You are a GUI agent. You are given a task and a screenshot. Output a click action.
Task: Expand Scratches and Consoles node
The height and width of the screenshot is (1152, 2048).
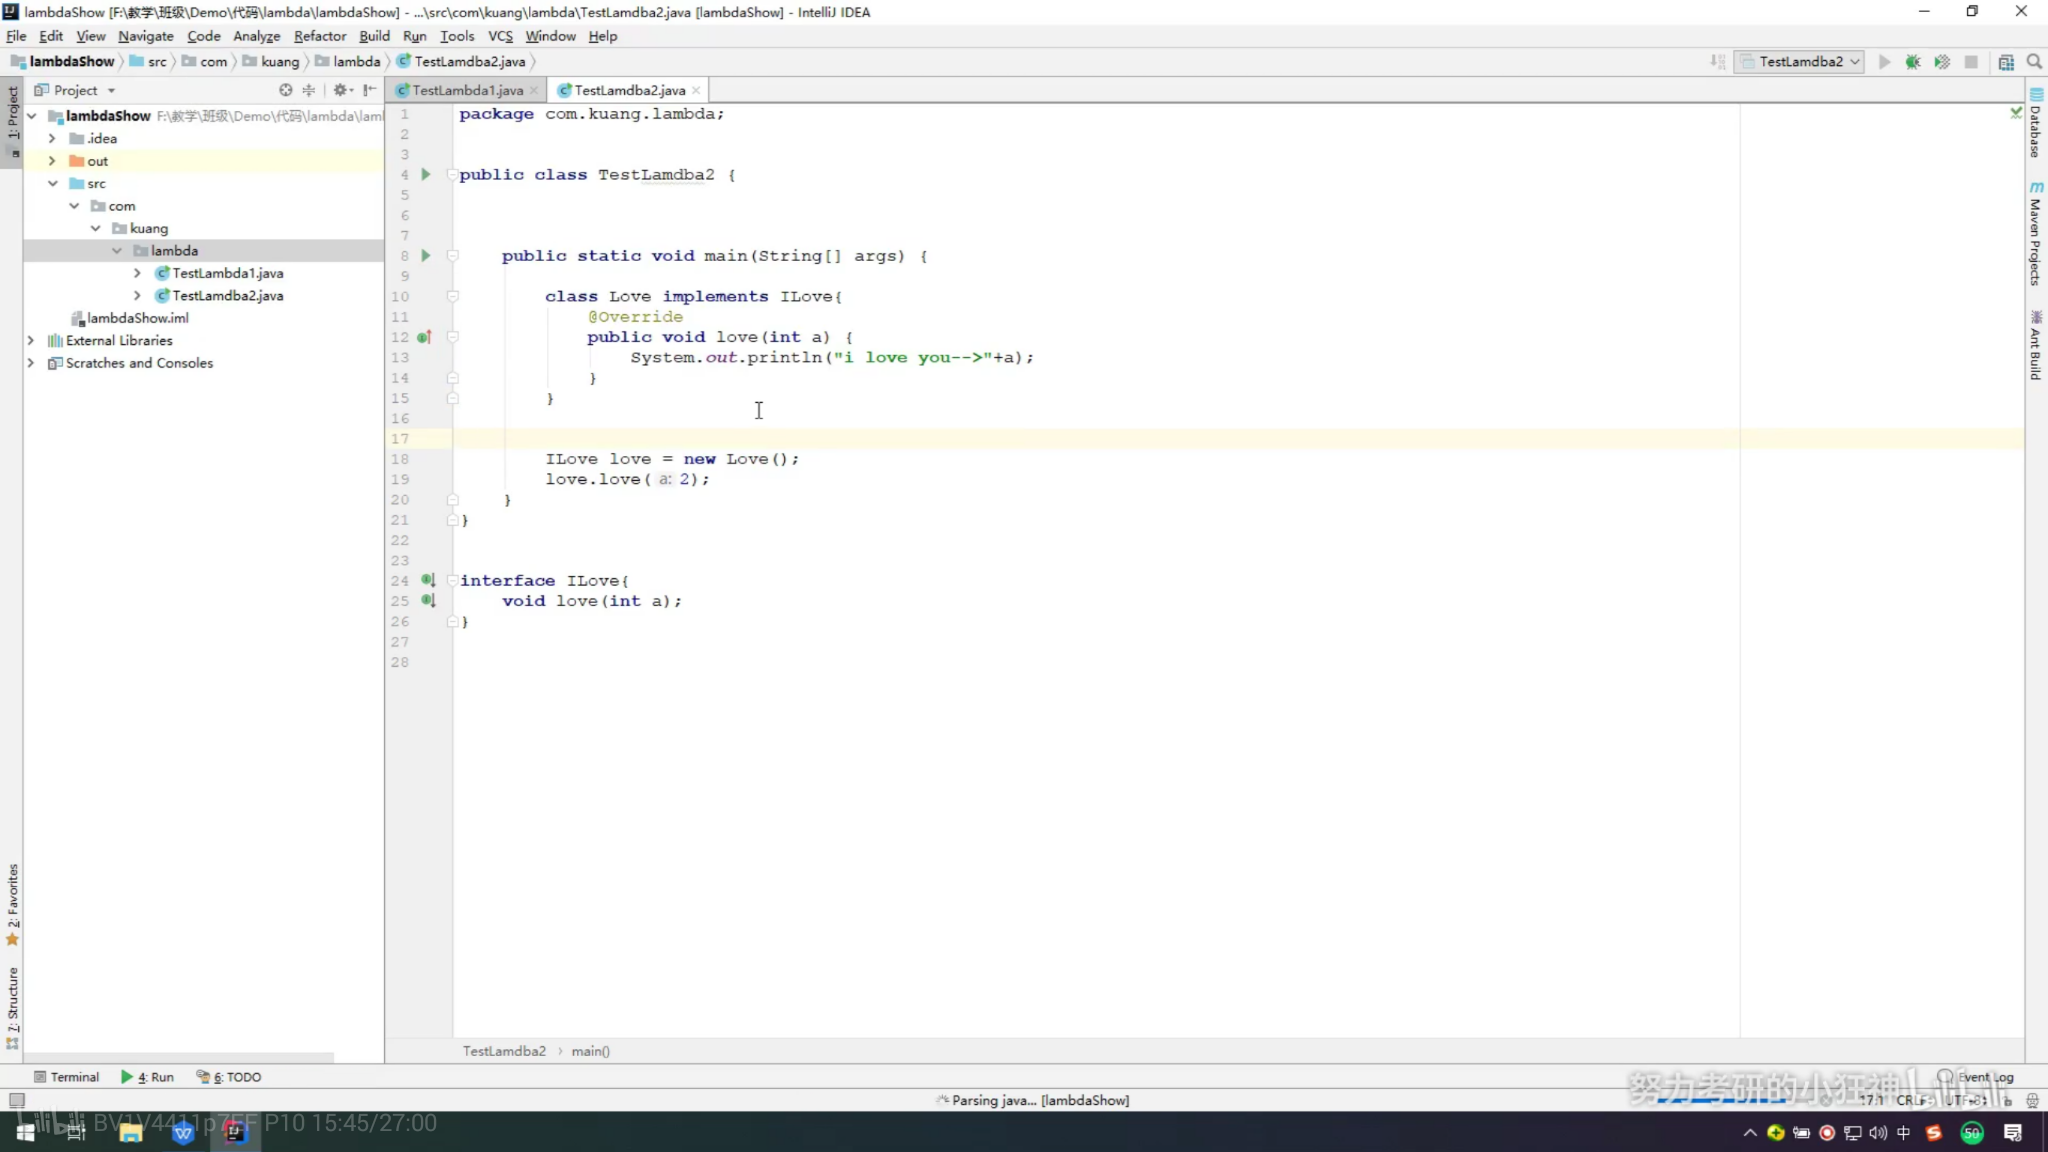pyautogui.click(x=31, y=363)
